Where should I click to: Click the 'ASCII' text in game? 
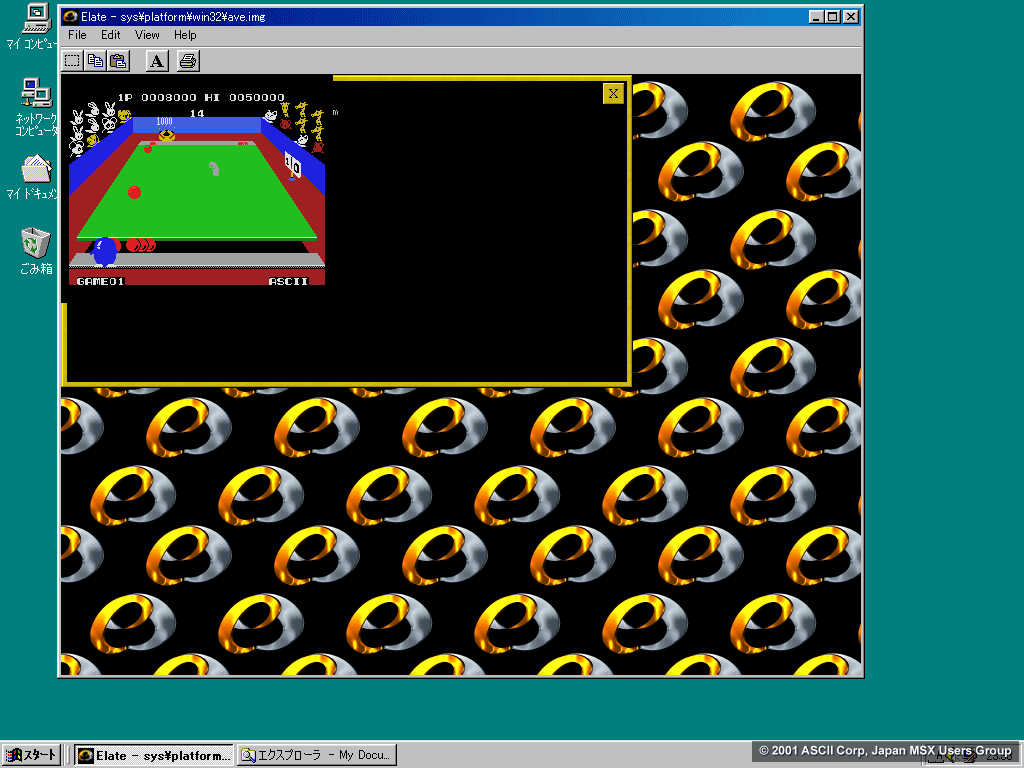point(288,281)
